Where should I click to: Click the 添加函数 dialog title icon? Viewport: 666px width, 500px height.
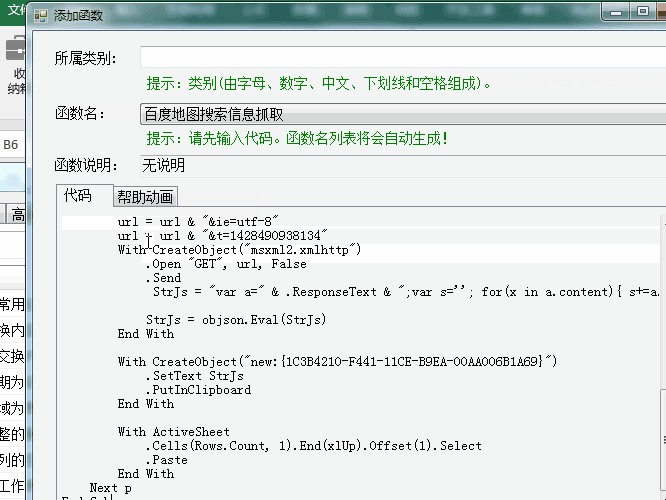(x=41, y=16)
